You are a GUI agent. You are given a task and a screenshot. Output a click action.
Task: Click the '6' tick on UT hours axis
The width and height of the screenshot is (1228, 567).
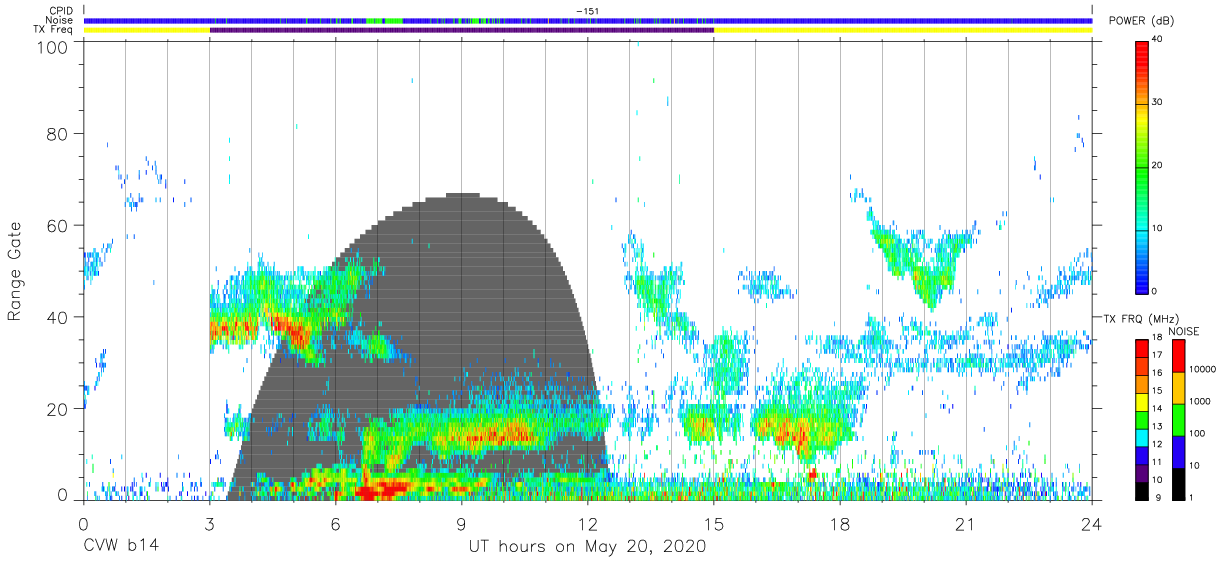click(x=335, y=522)
